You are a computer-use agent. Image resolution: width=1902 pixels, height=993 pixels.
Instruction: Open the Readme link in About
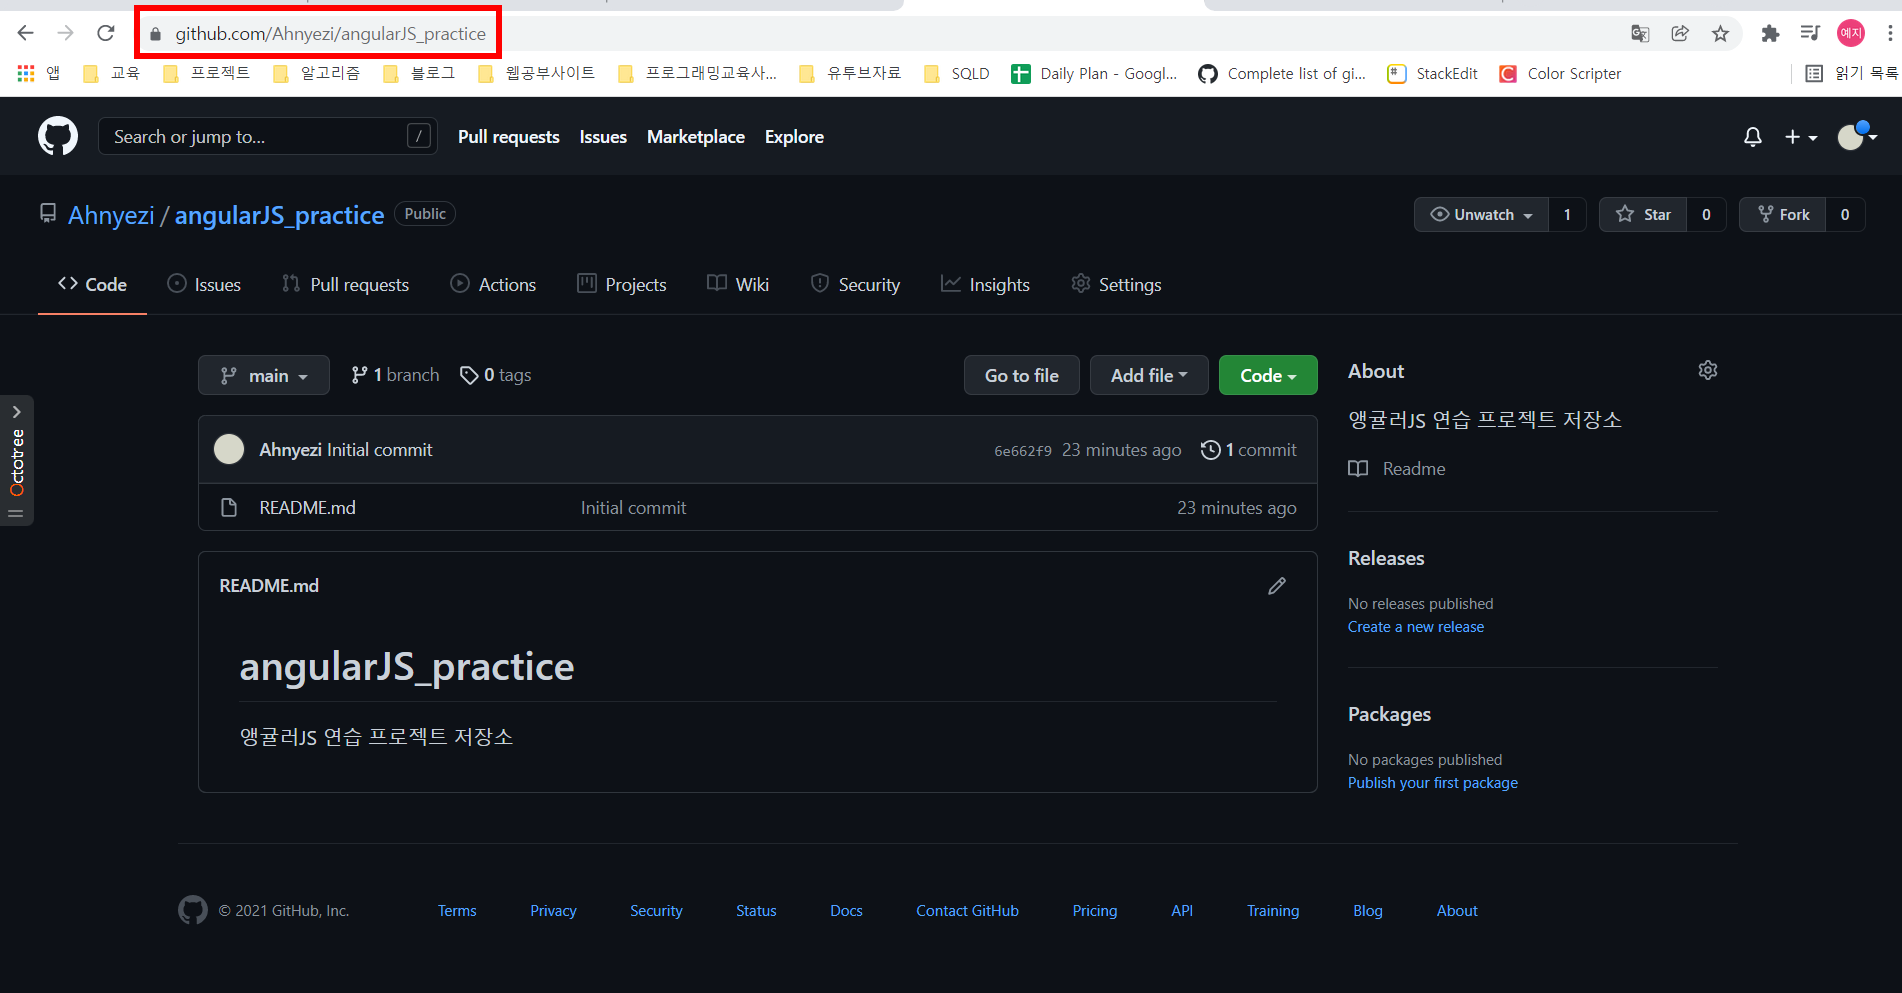point(1397,469)
